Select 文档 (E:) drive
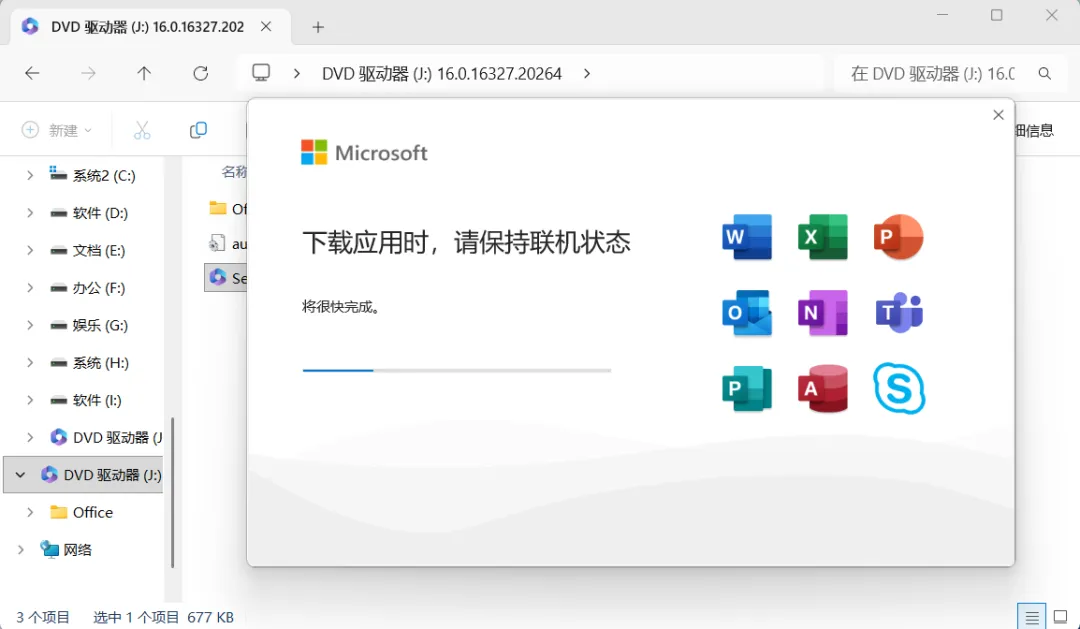 (87, 251)
